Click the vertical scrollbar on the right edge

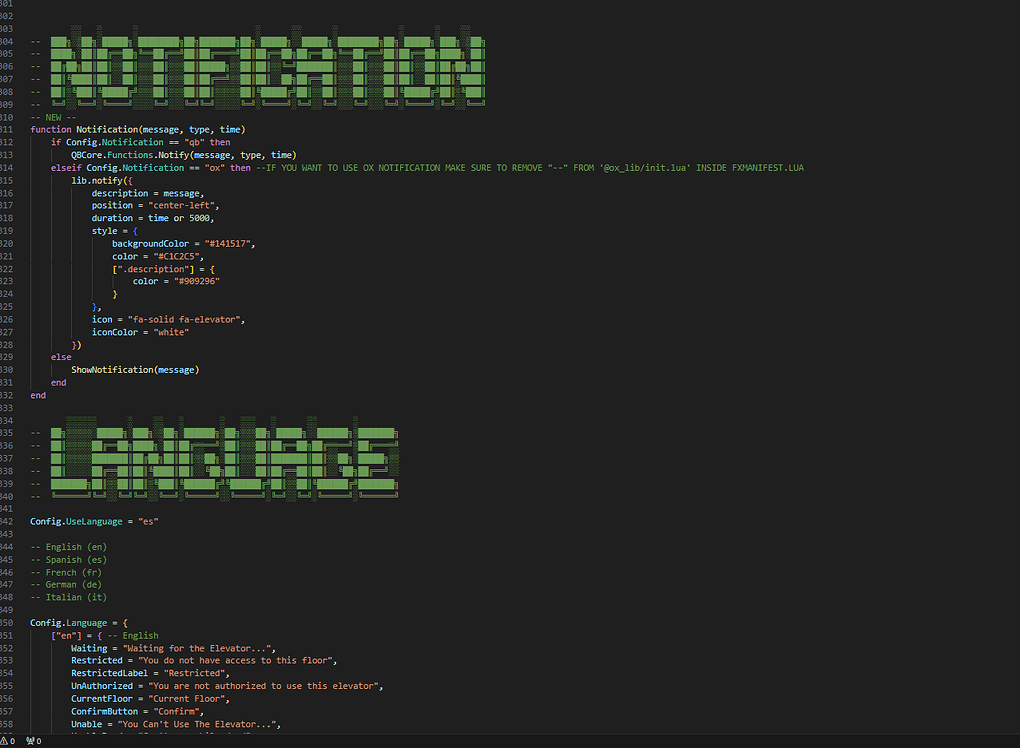pyautogui.click(x=1015, y=300)
